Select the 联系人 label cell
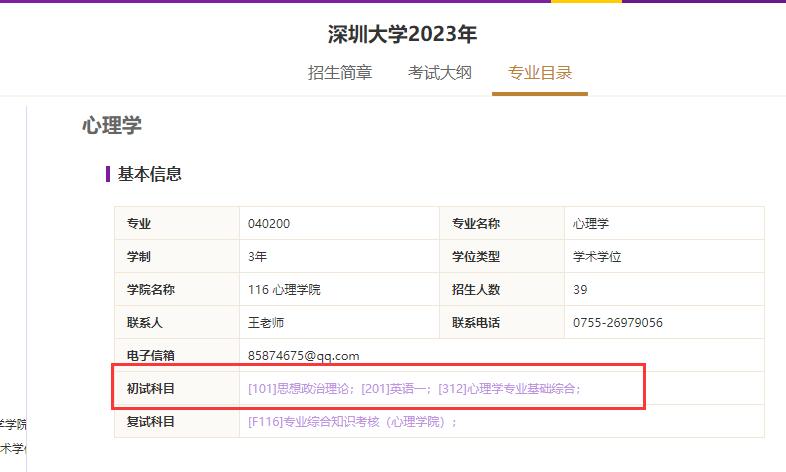Image resolution: width=786 pixels, height=472 pixels. click(177, 322)
